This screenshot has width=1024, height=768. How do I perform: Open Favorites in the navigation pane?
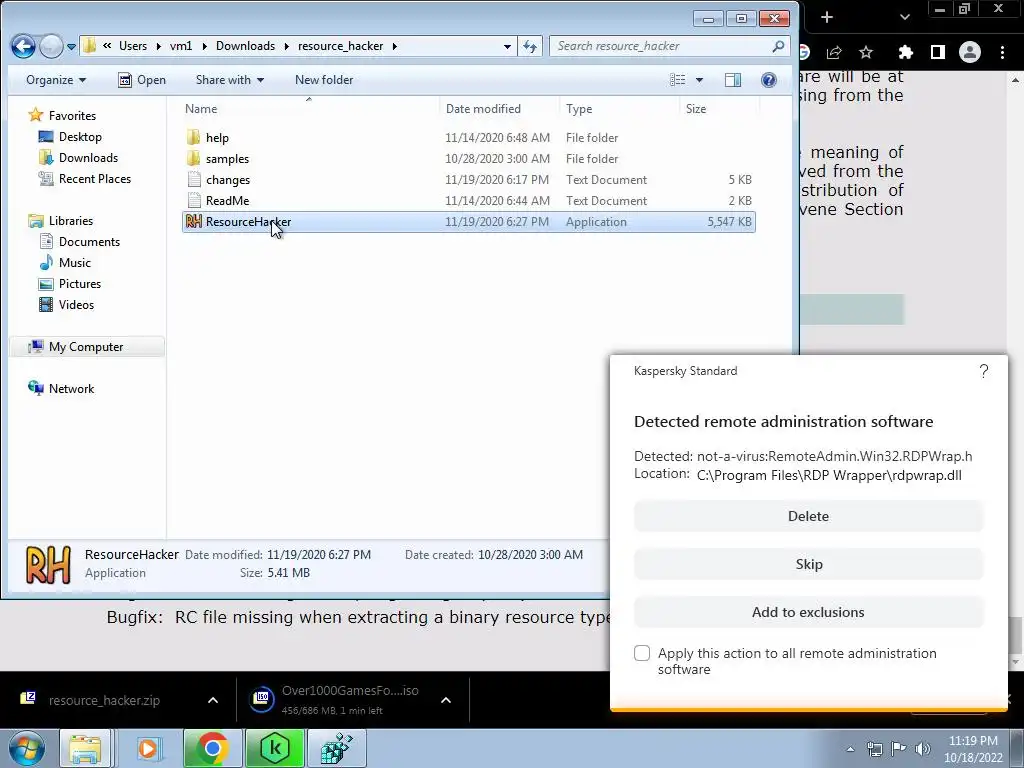point(63,116)
